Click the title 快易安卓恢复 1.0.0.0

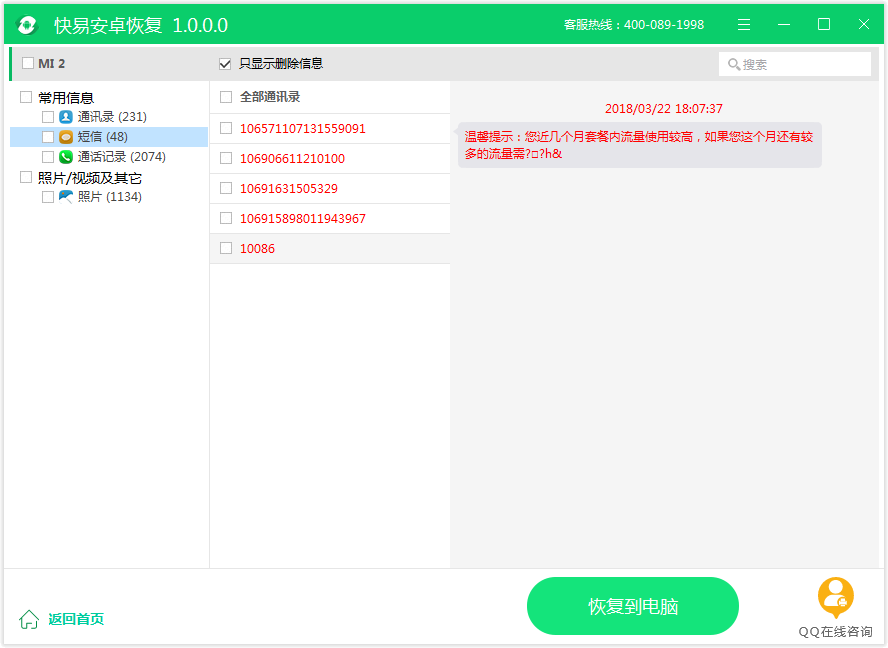(141, 25)
